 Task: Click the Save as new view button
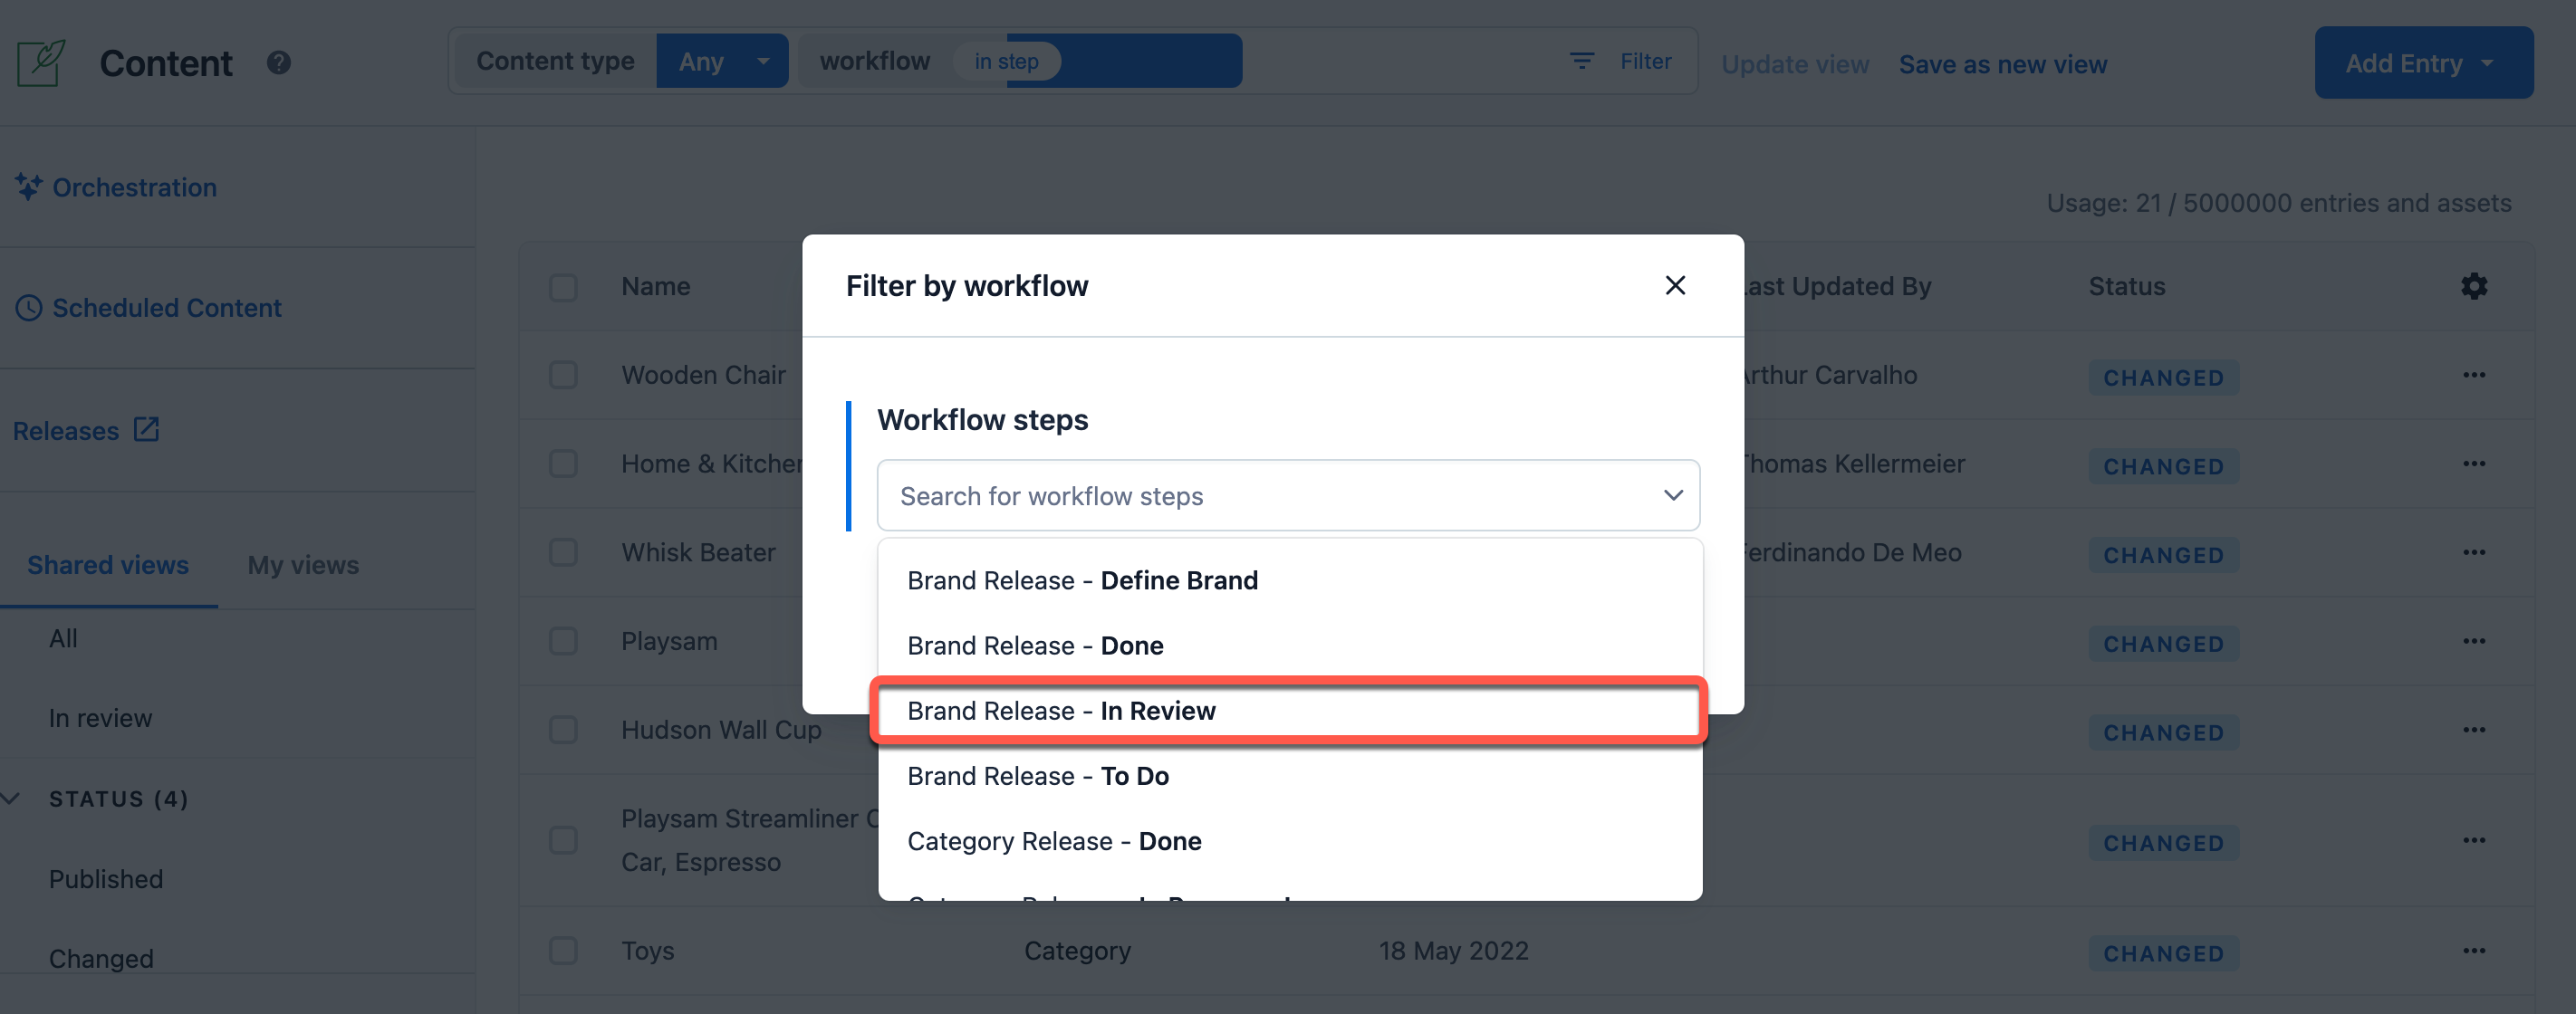point(2003,61)
